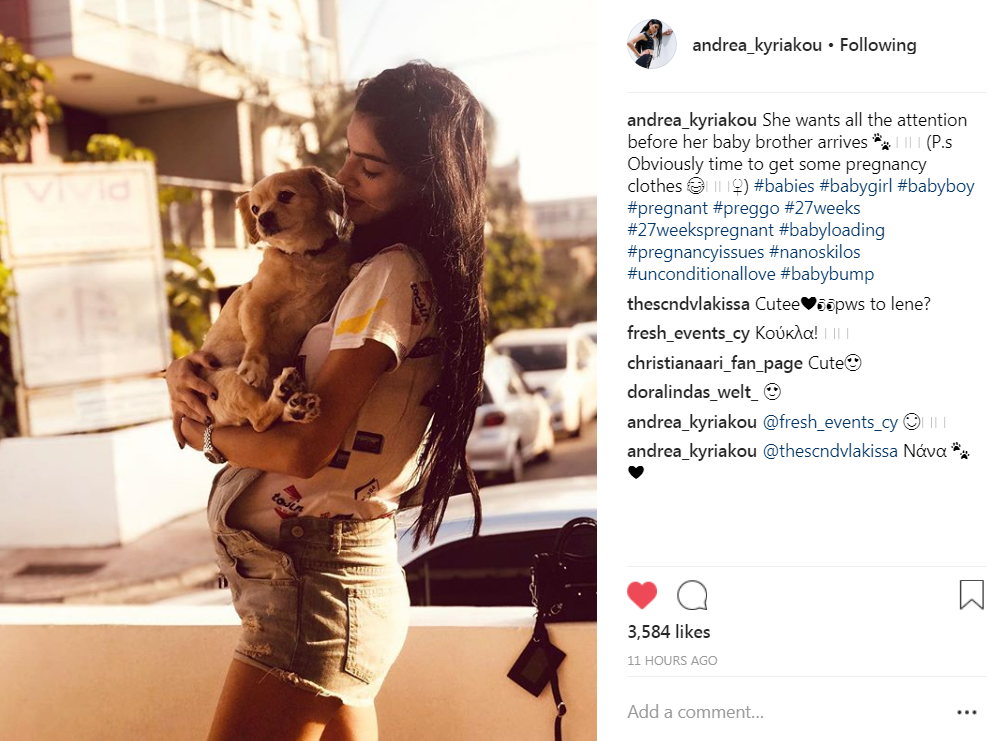The width and height of the screenshot is (1002, 741).
Task: View thescndvlakissa commenter profile
Action: [x=688, y=304]
